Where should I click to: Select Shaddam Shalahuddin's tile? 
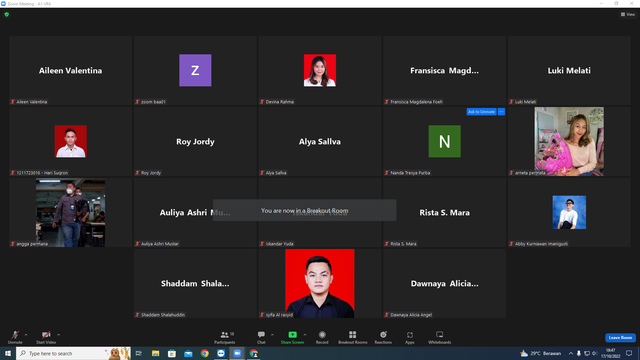point(195,283)
